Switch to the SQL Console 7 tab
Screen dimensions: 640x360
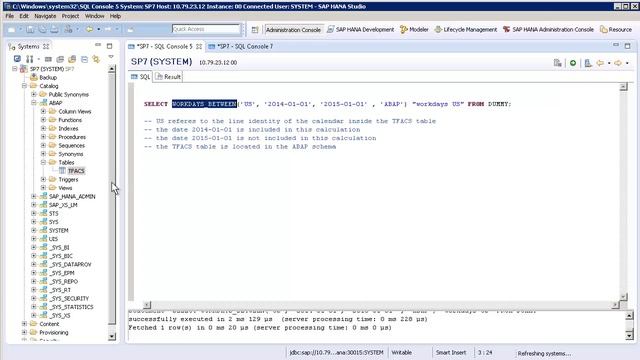[241, 47]
